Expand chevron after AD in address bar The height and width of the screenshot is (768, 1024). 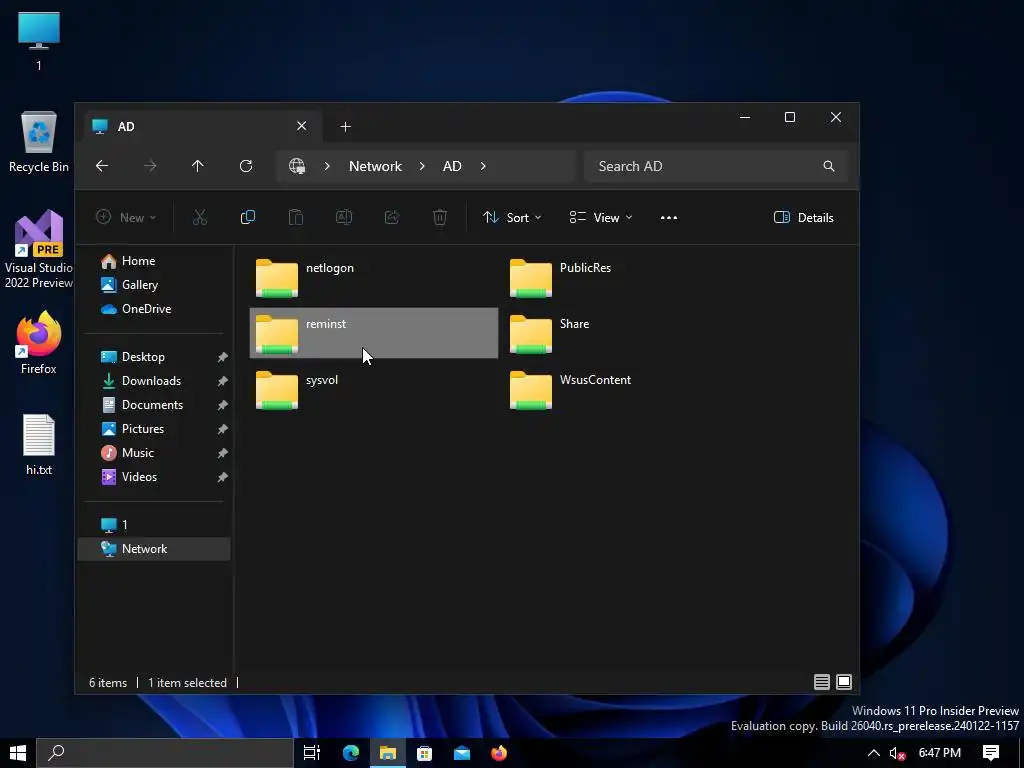tap(483, 166)
